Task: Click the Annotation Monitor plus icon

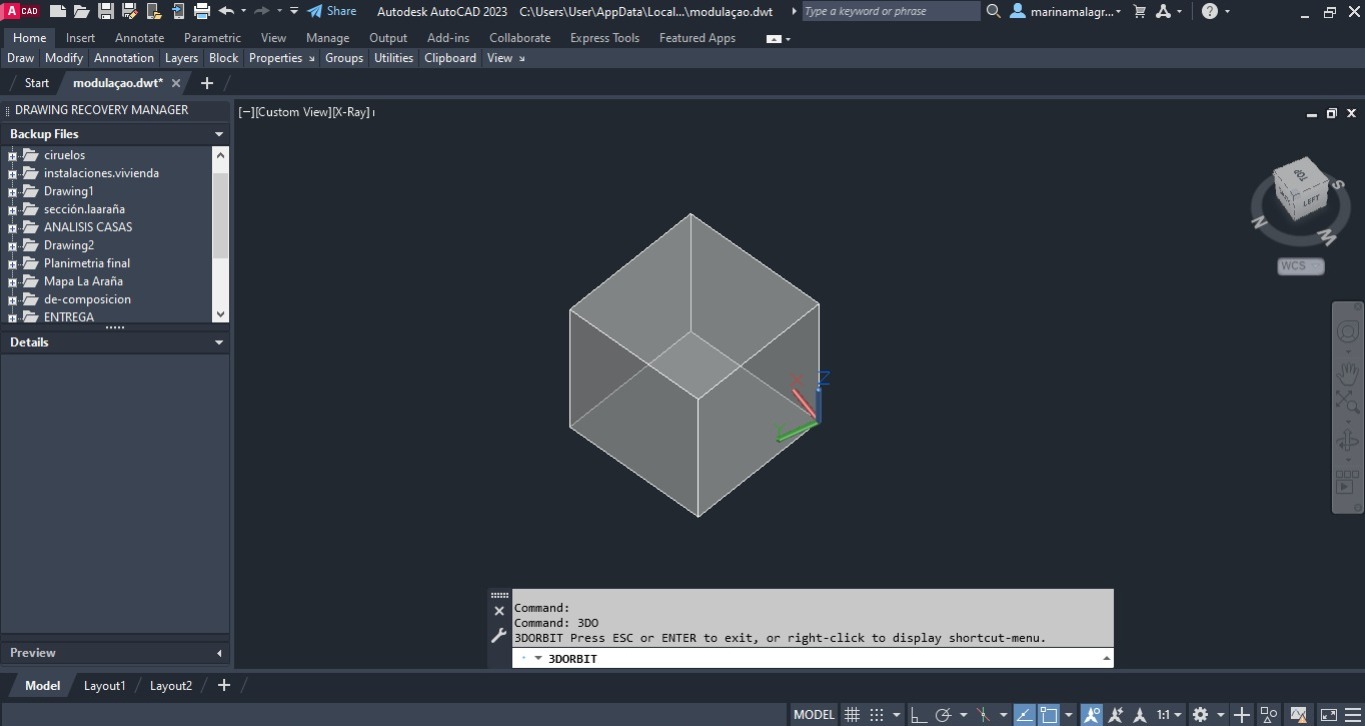Action: pyautogui.click(x=1241, y=715)
